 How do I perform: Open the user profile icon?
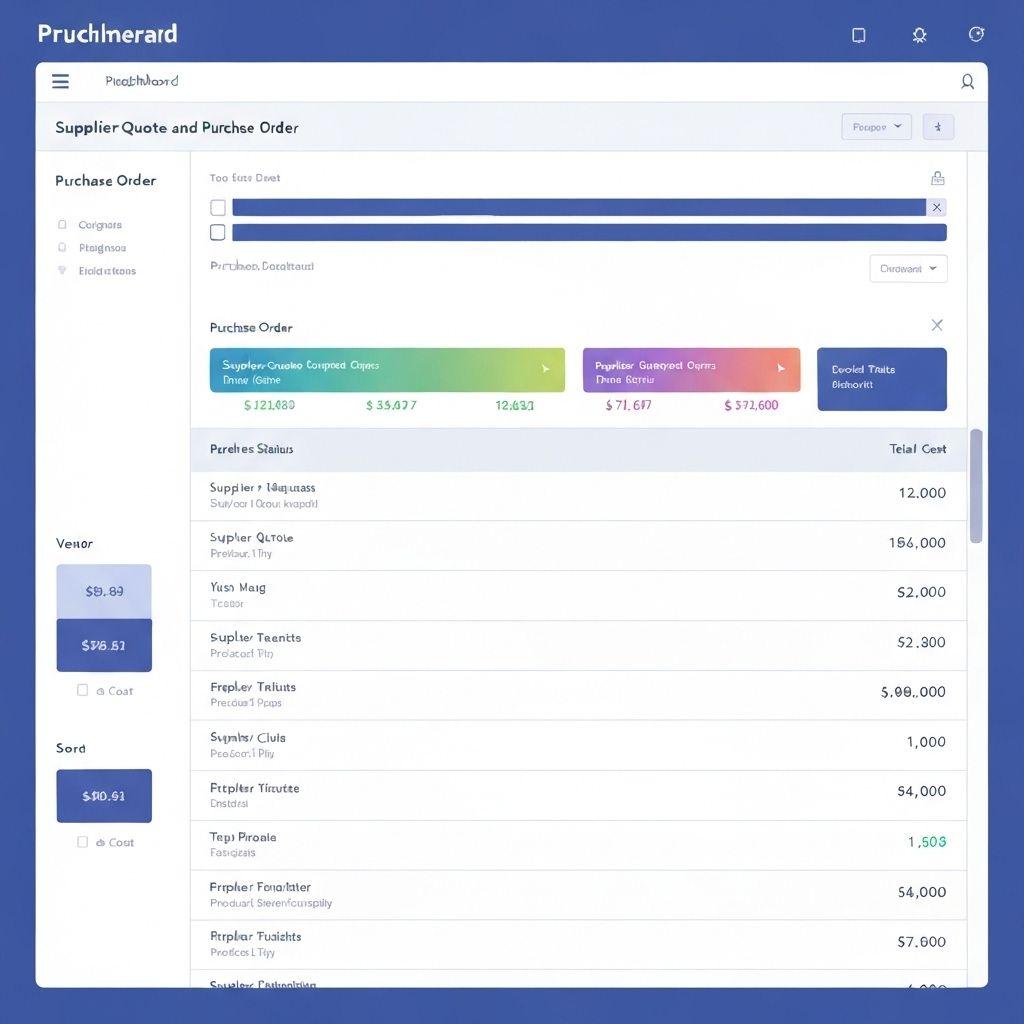click(967, 82)
